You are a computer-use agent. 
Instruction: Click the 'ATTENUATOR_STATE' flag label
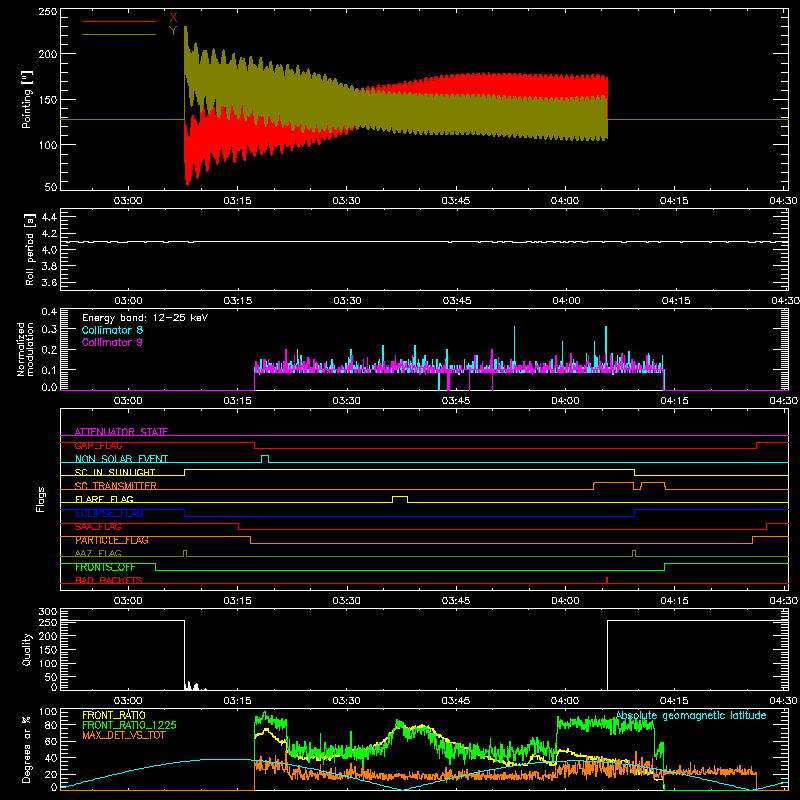[x=121, y=432]
